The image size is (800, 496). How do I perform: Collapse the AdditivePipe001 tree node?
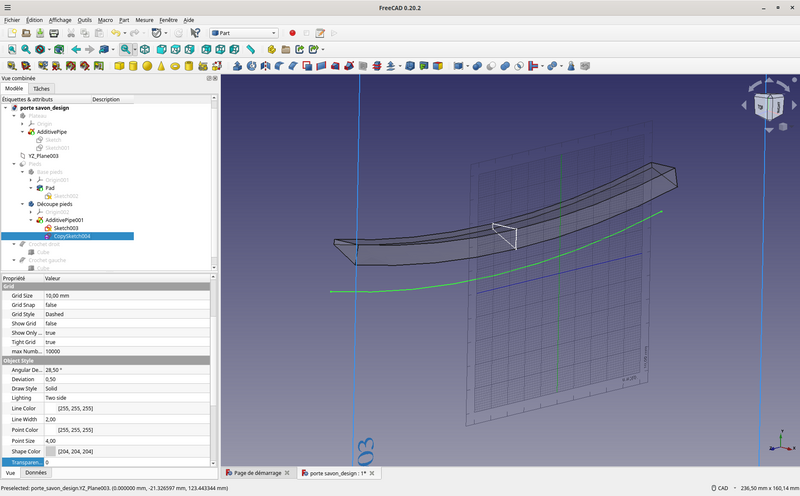pos(32,220)
